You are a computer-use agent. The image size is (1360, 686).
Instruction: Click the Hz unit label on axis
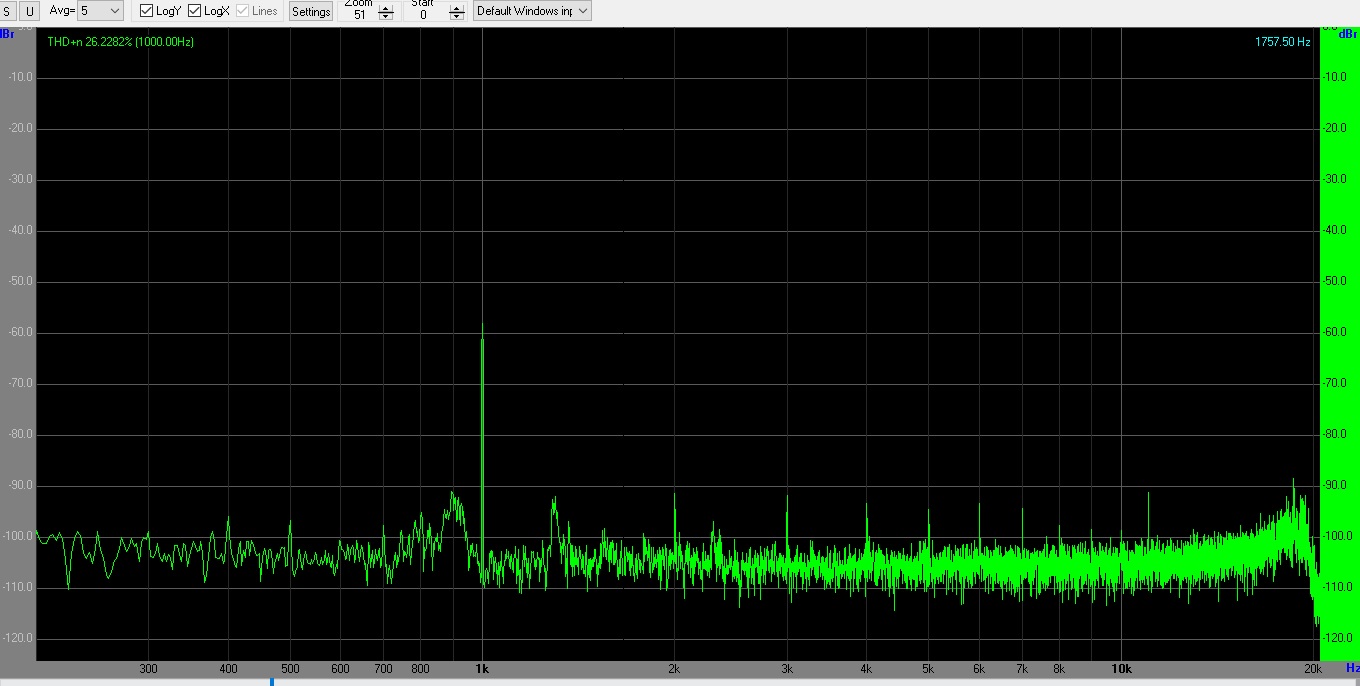(x=1352, y=667)
